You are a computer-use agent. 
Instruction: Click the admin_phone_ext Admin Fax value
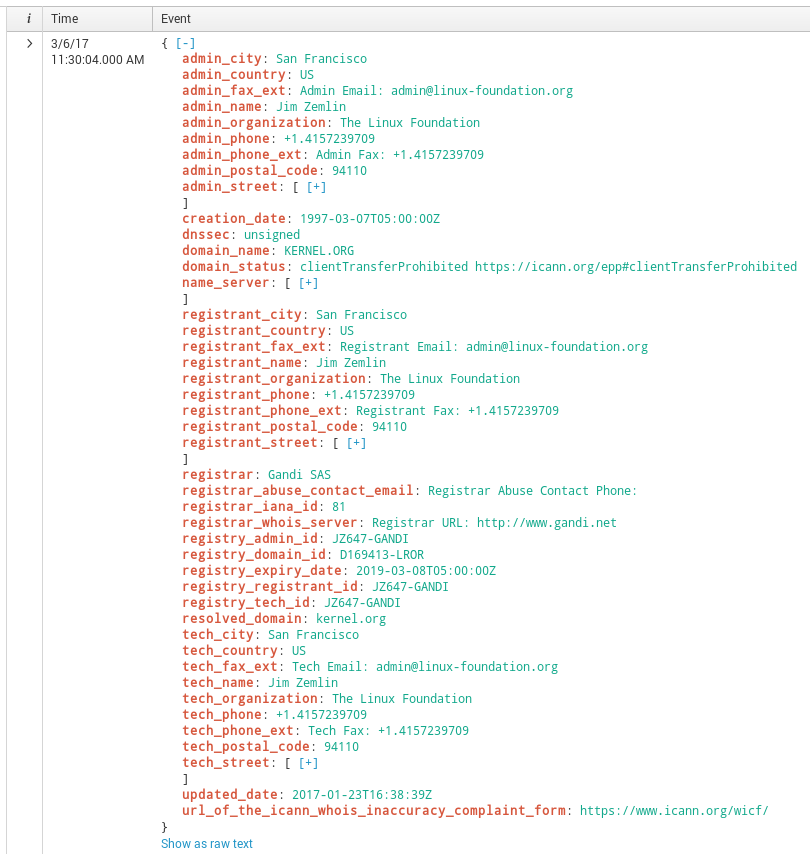(400, 155)
